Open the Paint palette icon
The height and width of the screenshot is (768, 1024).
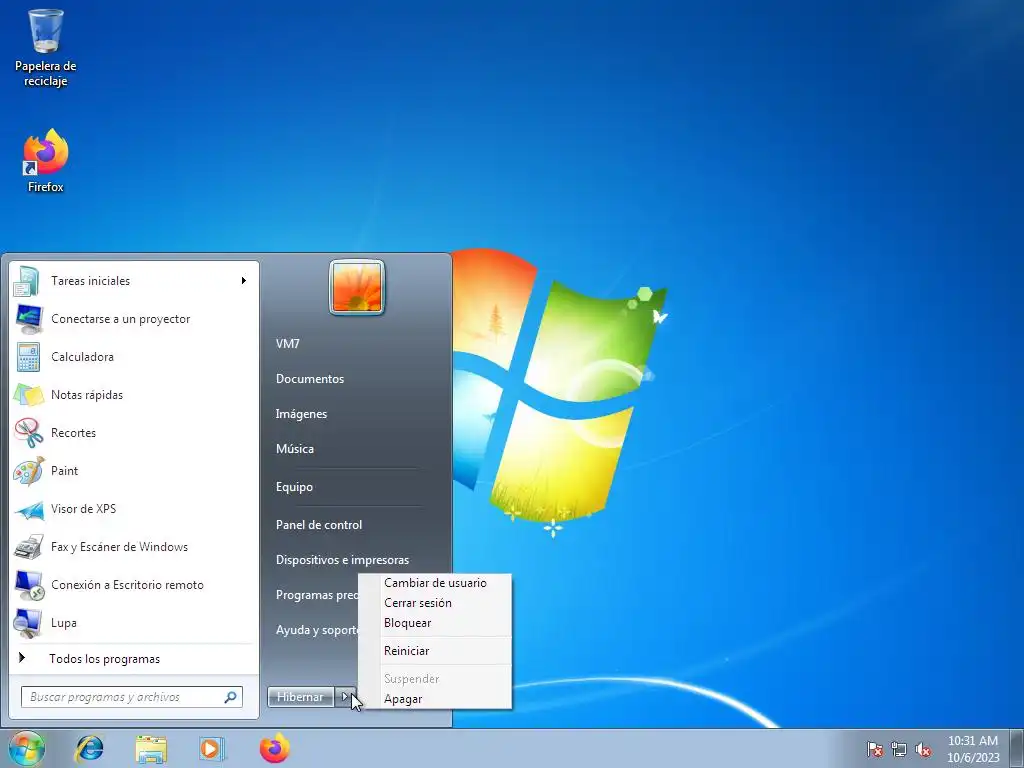click(28, 470)
